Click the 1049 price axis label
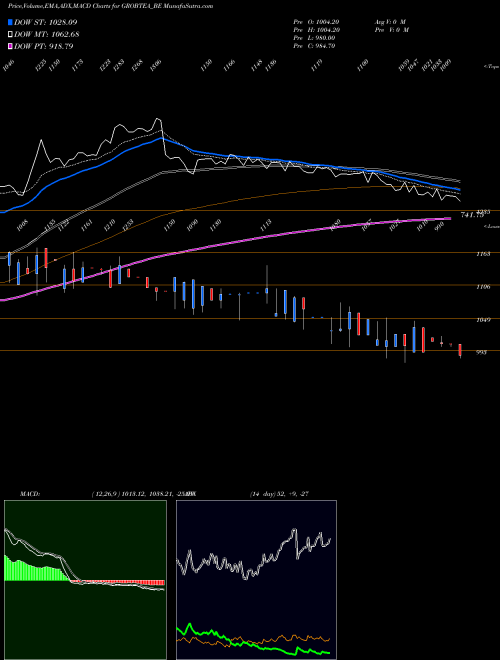The width and height of the screenshot is (500, 660). [483, 320]
